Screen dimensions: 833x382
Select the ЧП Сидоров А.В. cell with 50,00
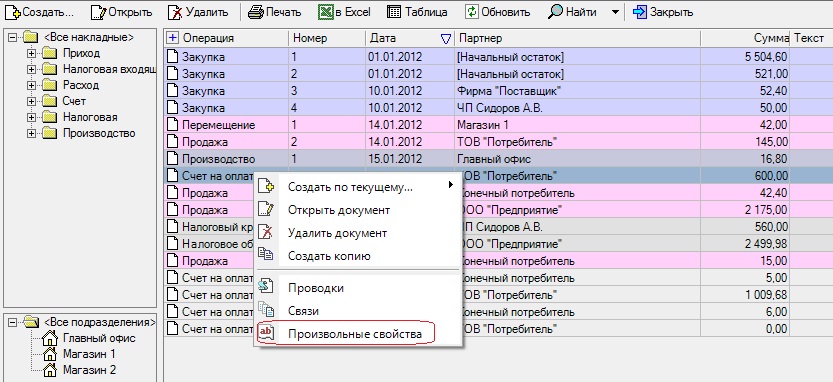[577, 108]
